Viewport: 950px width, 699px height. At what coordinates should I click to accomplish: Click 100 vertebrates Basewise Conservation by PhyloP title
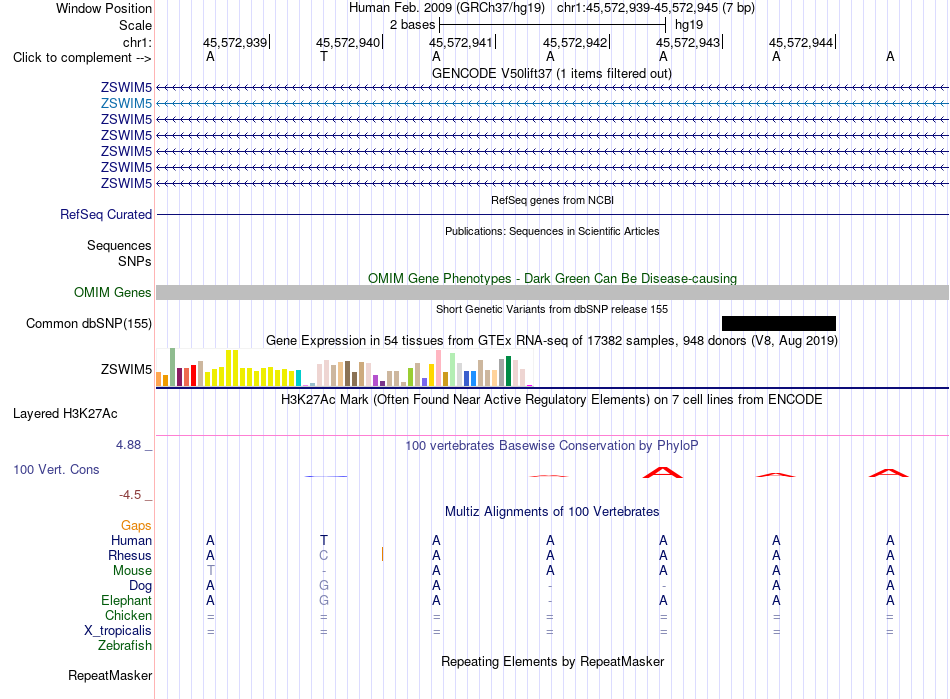(552, 446)
